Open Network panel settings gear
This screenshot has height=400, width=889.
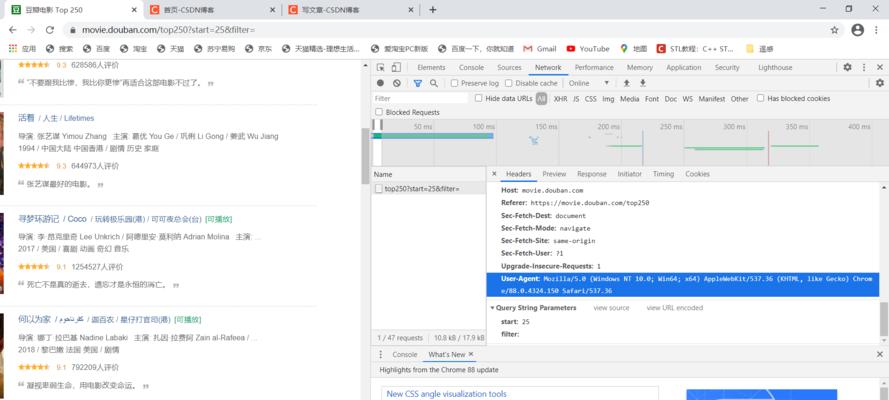coord(879,83)
